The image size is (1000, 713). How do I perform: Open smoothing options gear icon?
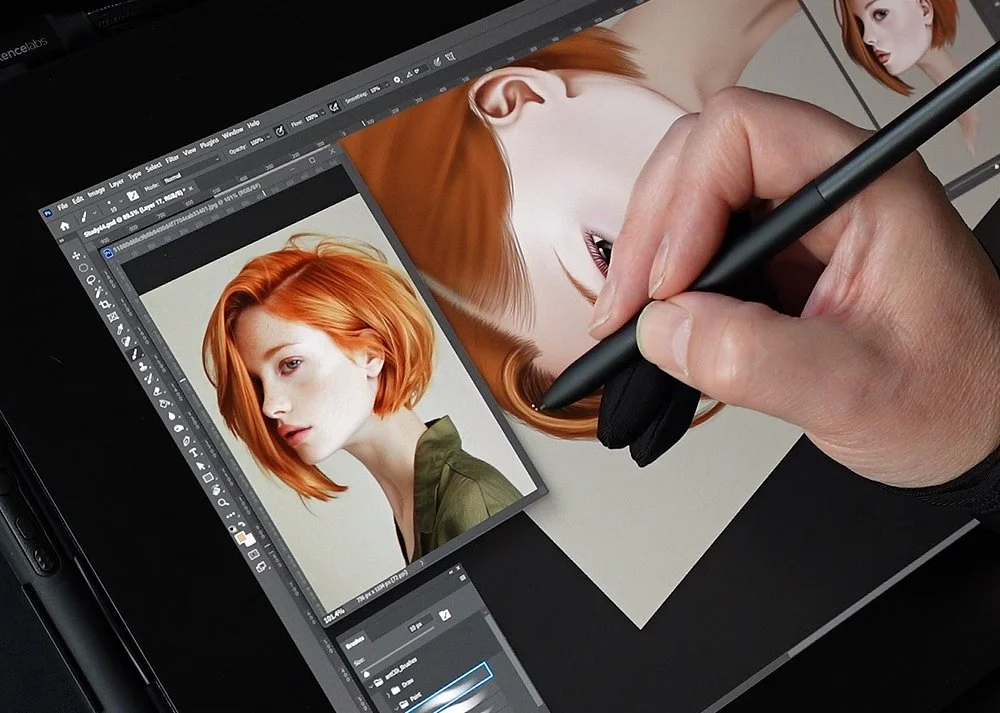coord(397,80)
